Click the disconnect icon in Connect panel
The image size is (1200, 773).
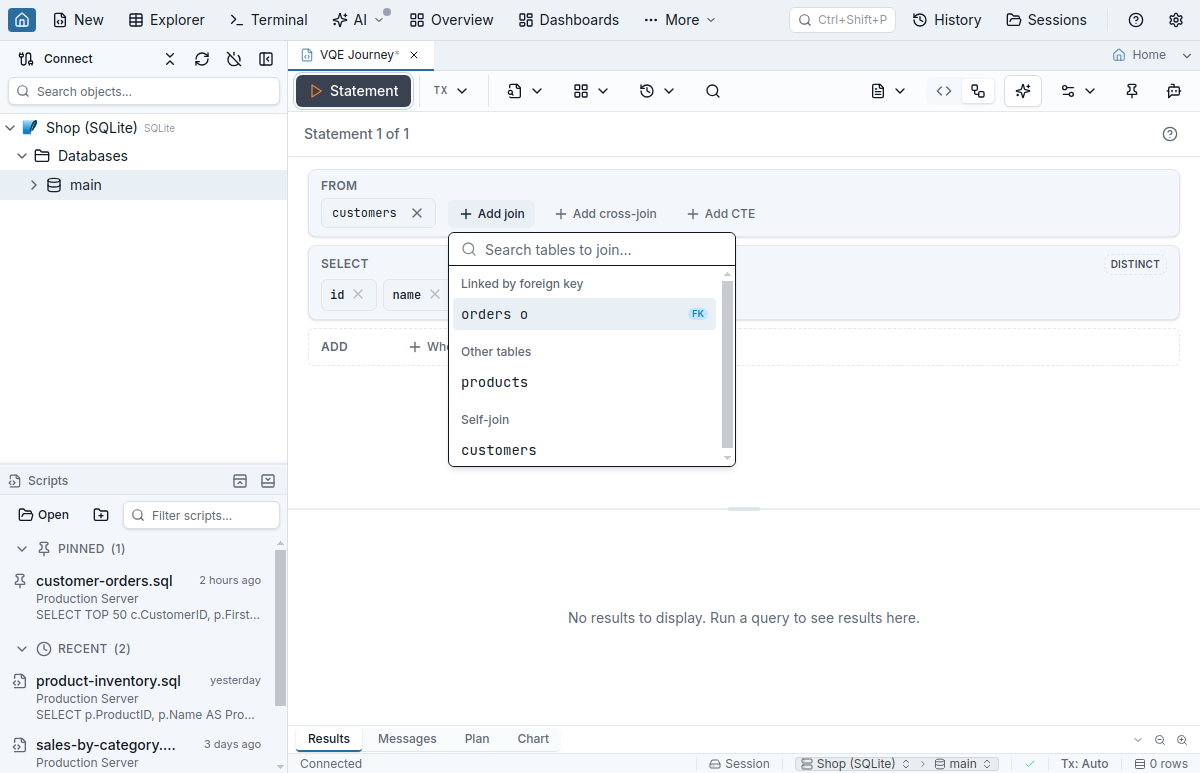point(234,59)
